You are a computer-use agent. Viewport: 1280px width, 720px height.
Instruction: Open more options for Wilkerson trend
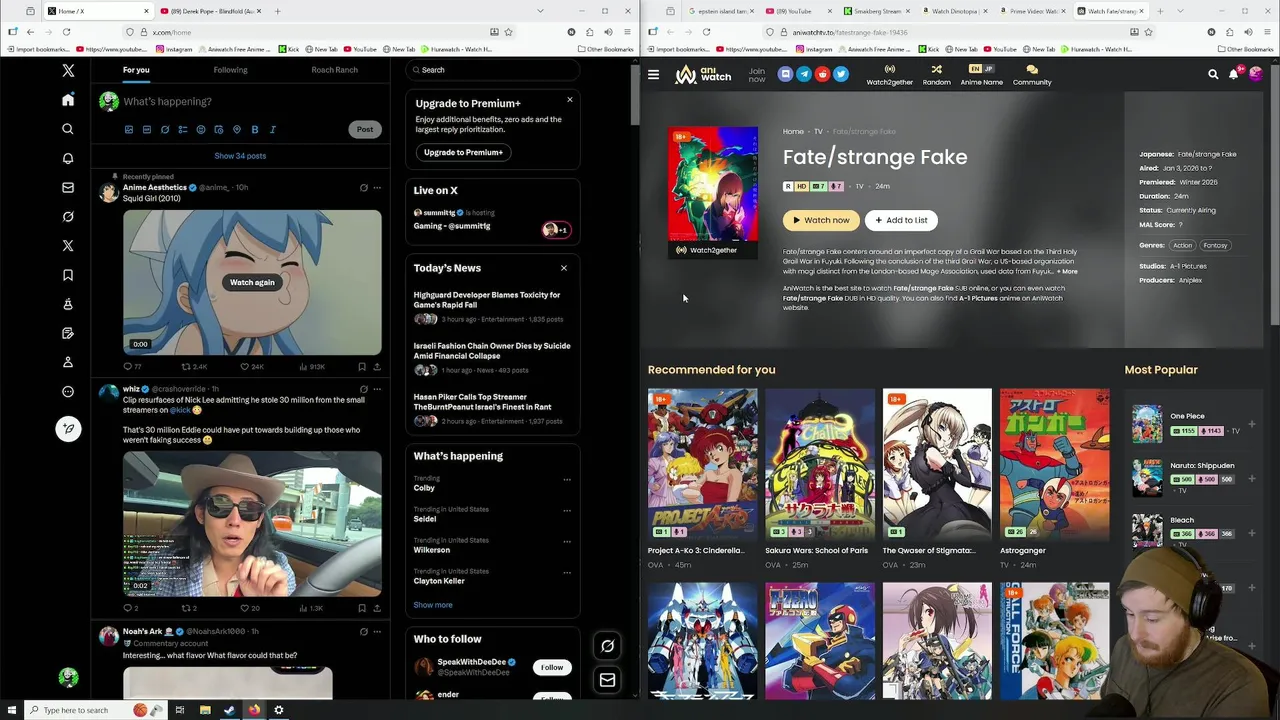click(567, 541)
